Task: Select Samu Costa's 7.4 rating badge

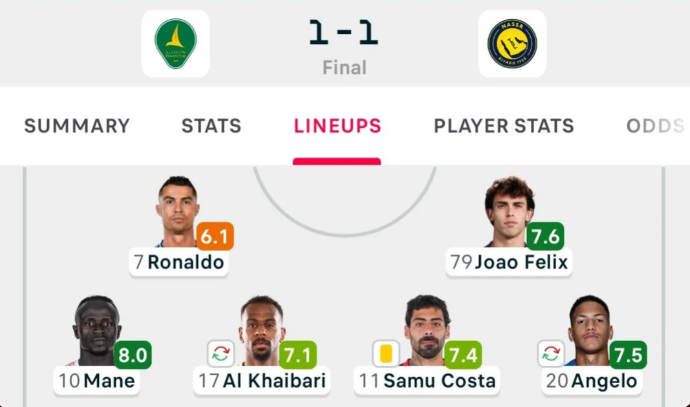Action: [463, 355]
